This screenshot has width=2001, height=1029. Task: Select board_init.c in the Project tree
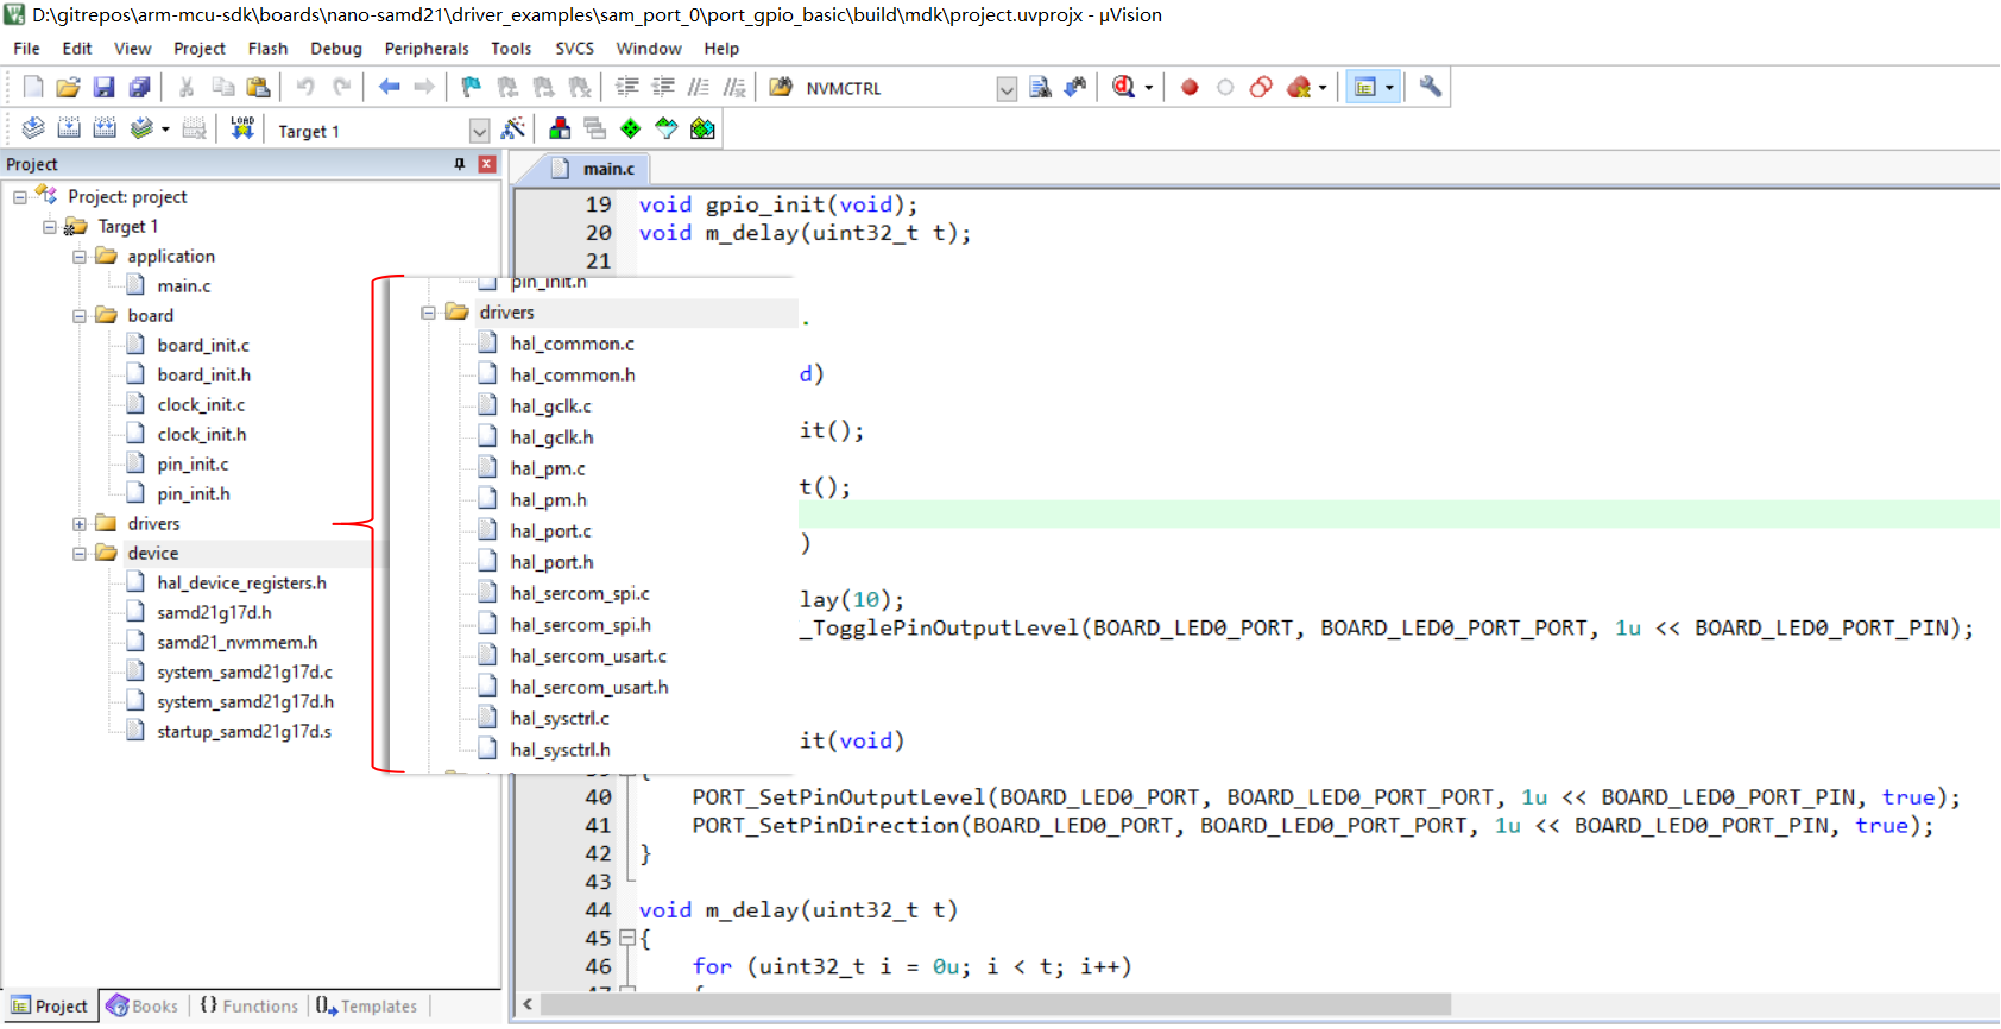coord(203,346)
